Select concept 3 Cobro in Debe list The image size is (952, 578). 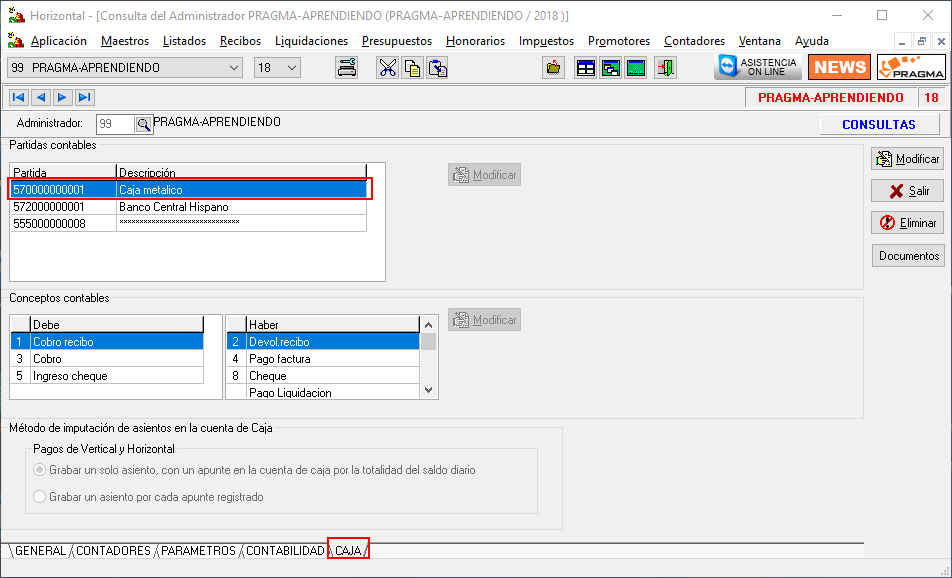click(107, 359)
